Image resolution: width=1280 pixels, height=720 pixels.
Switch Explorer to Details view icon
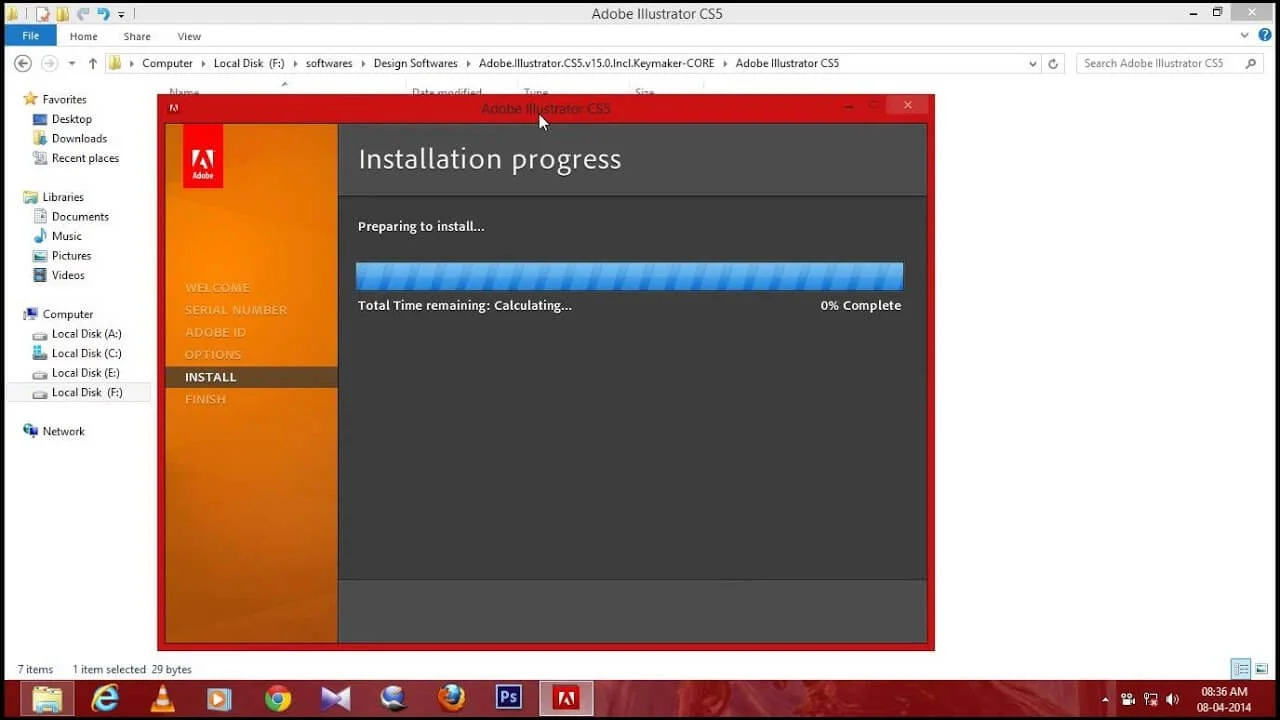pos(1241,669)
